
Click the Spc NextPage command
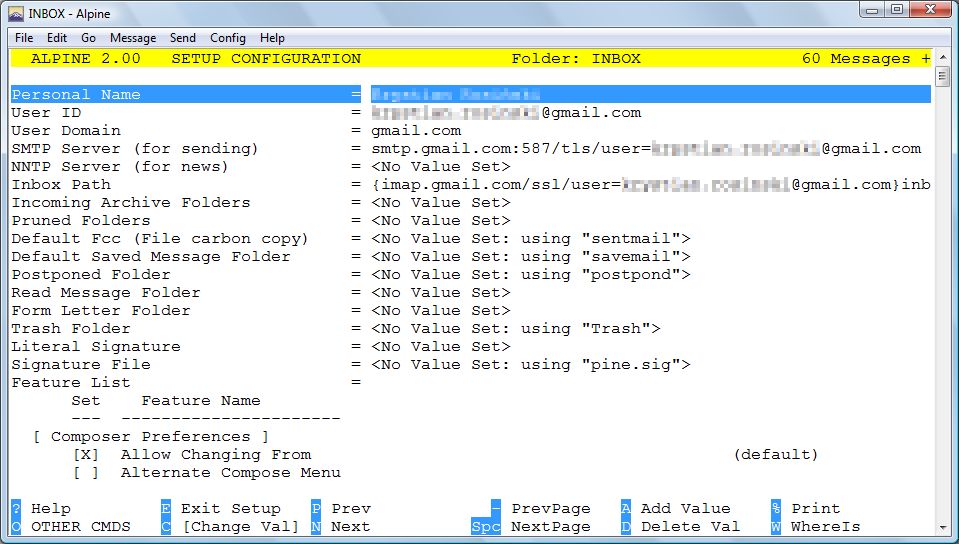[x=531, y=526]
